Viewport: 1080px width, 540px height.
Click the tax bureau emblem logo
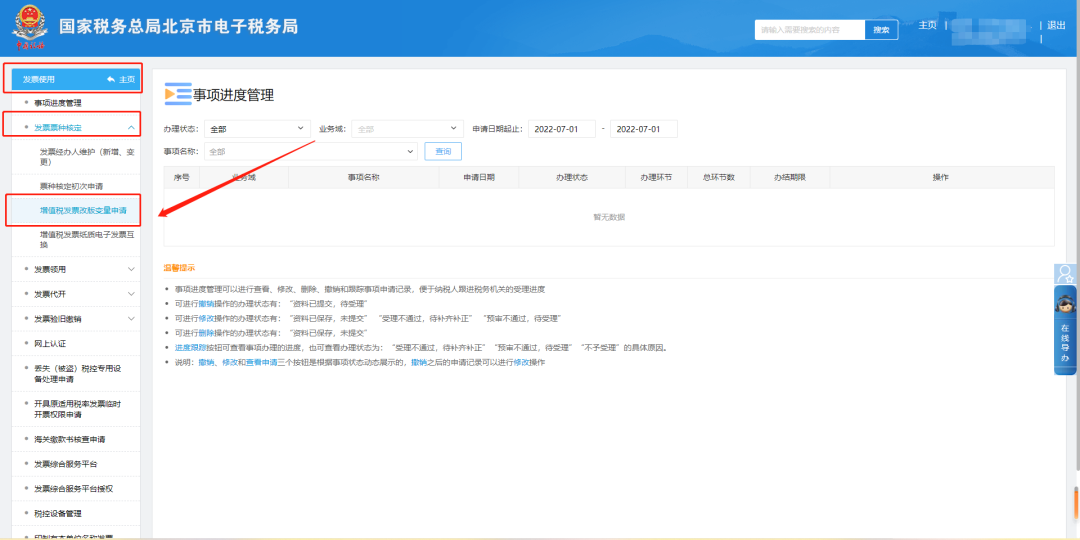(29, 28)
